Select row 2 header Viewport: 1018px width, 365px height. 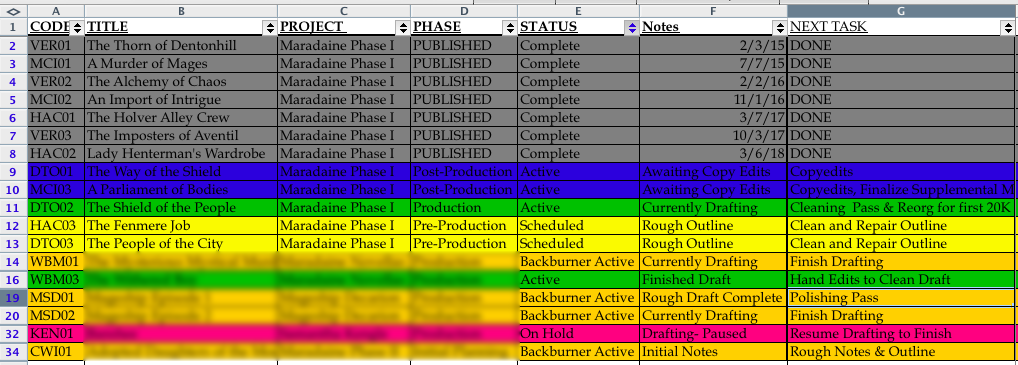[14, 45]
